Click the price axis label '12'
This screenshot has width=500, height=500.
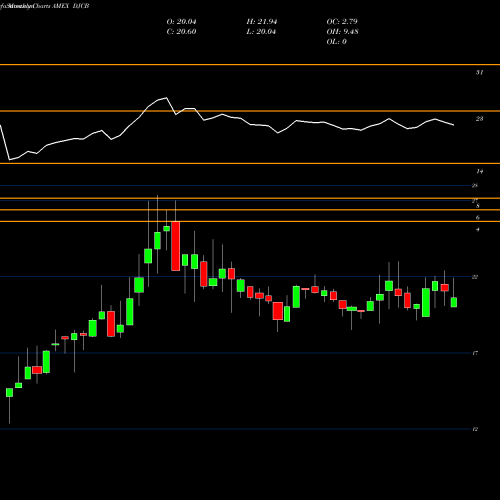[475, 429]
